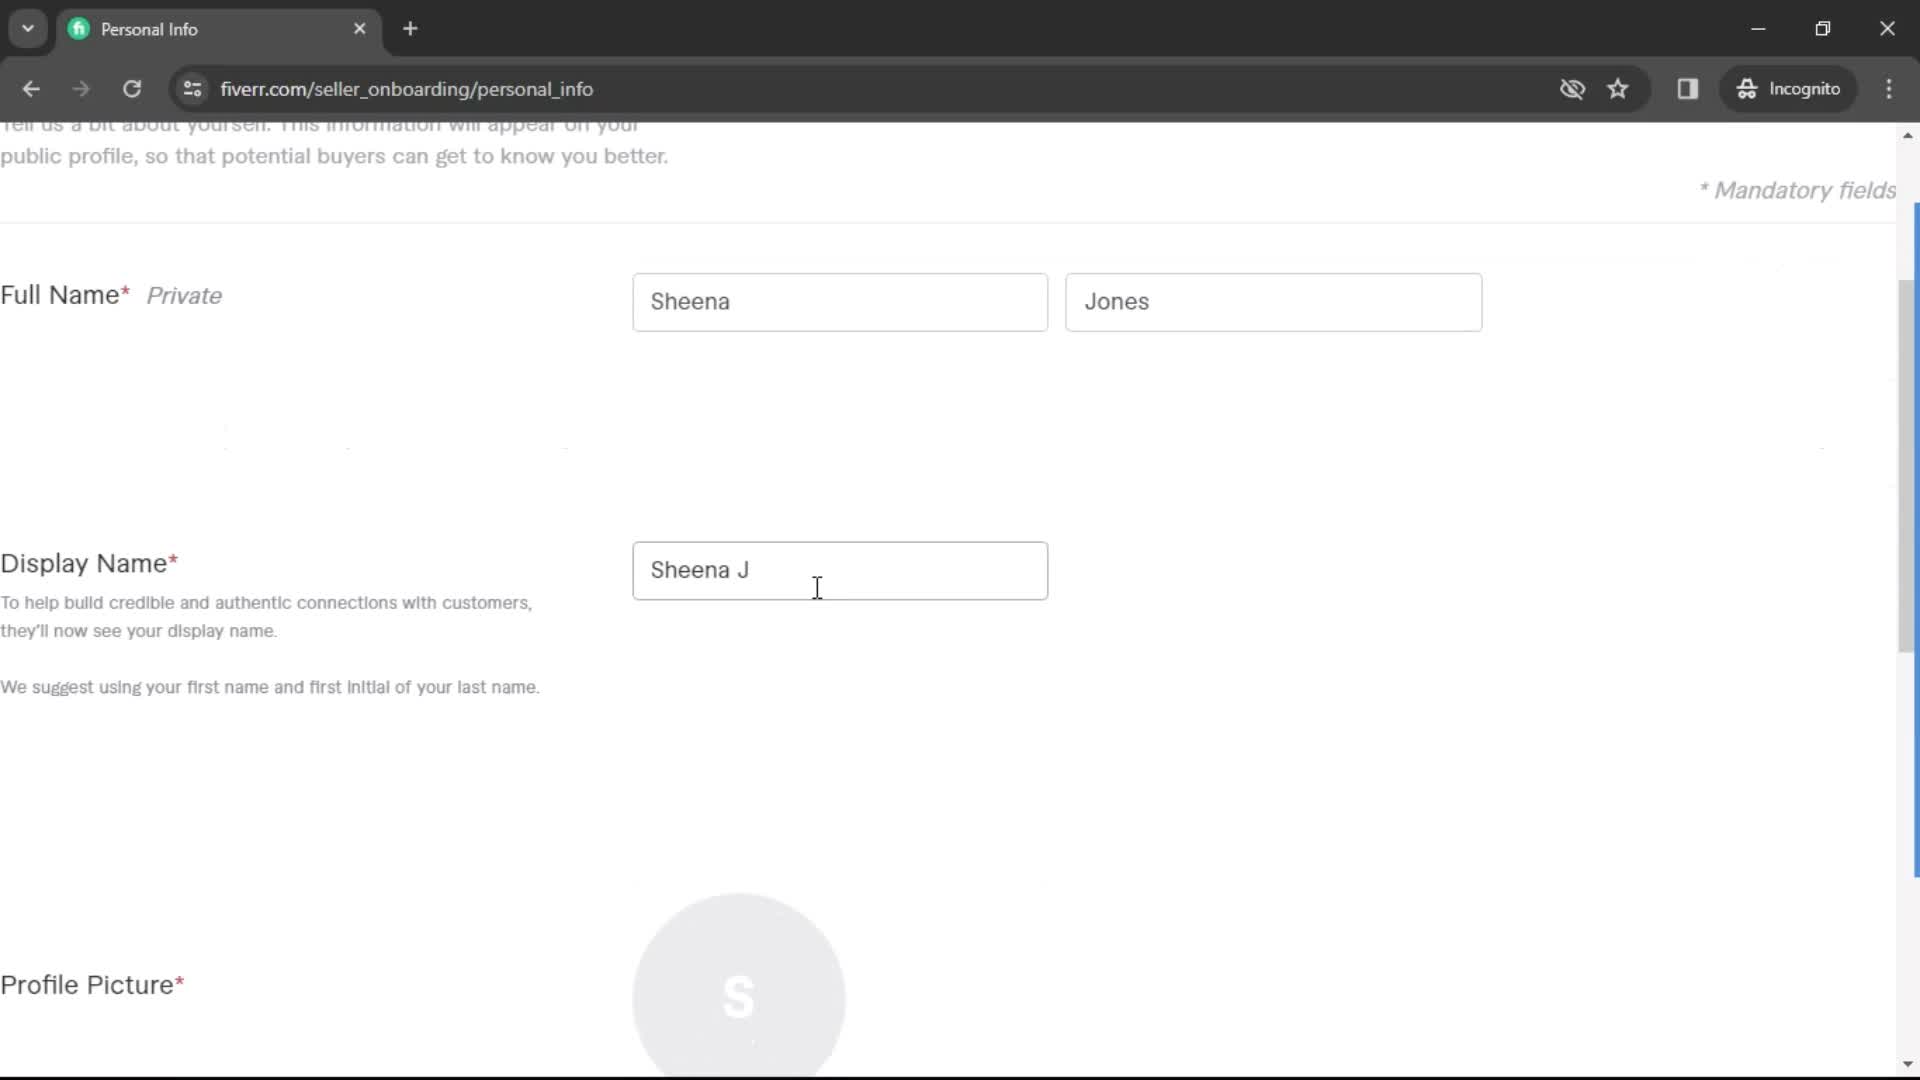
Task: Click the eye-slash privacy icon in address bar
Action: [x=1572, y=88]
